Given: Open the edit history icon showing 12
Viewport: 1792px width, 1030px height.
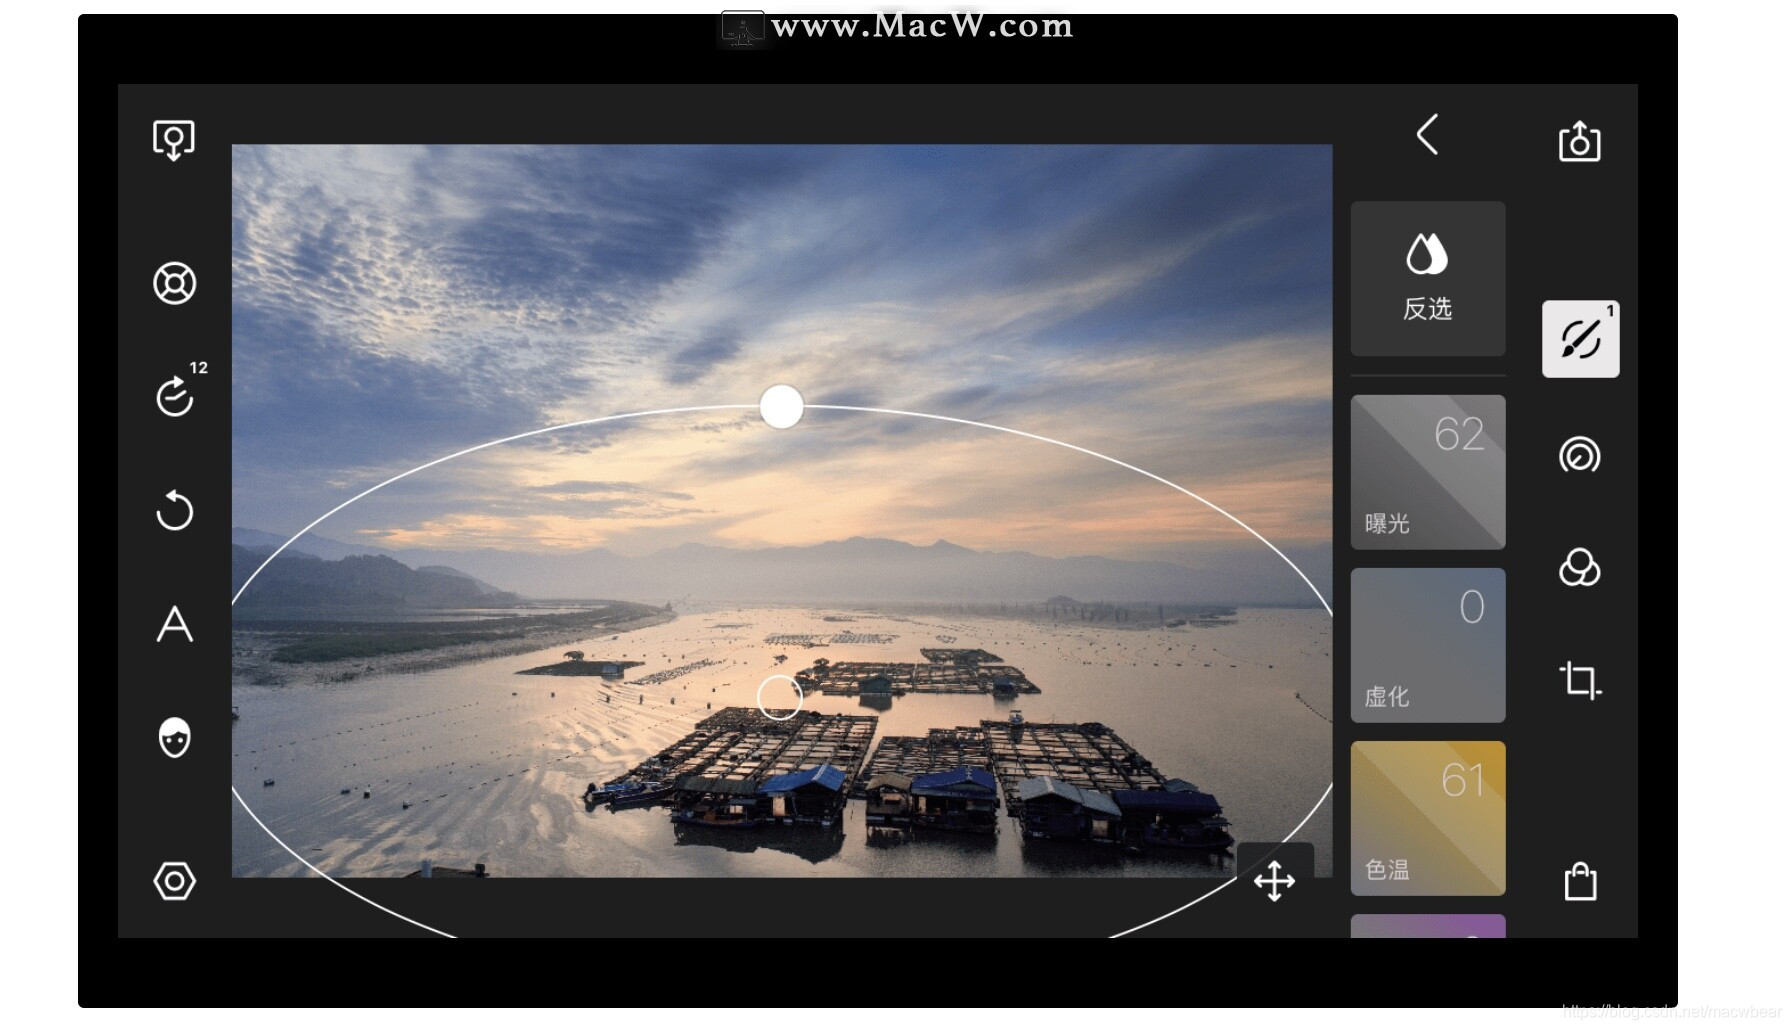Looking at the screenshot, I should [180, 389].
